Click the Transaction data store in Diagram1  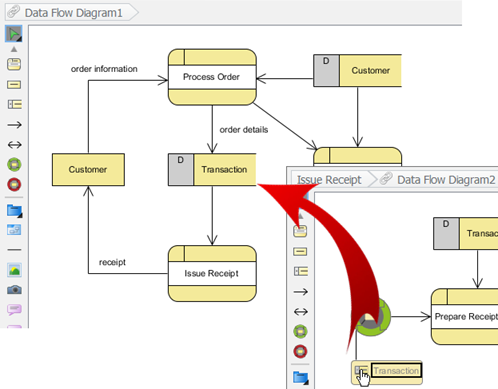[x=212, y=169]
